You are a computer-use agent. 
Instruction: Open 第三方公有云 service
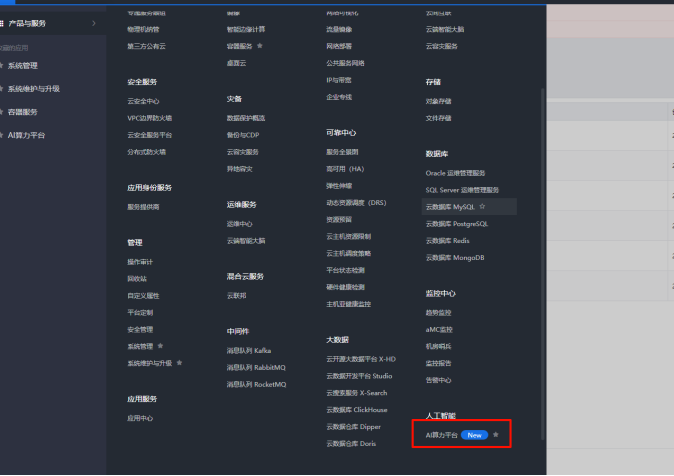tap(146, 46)
